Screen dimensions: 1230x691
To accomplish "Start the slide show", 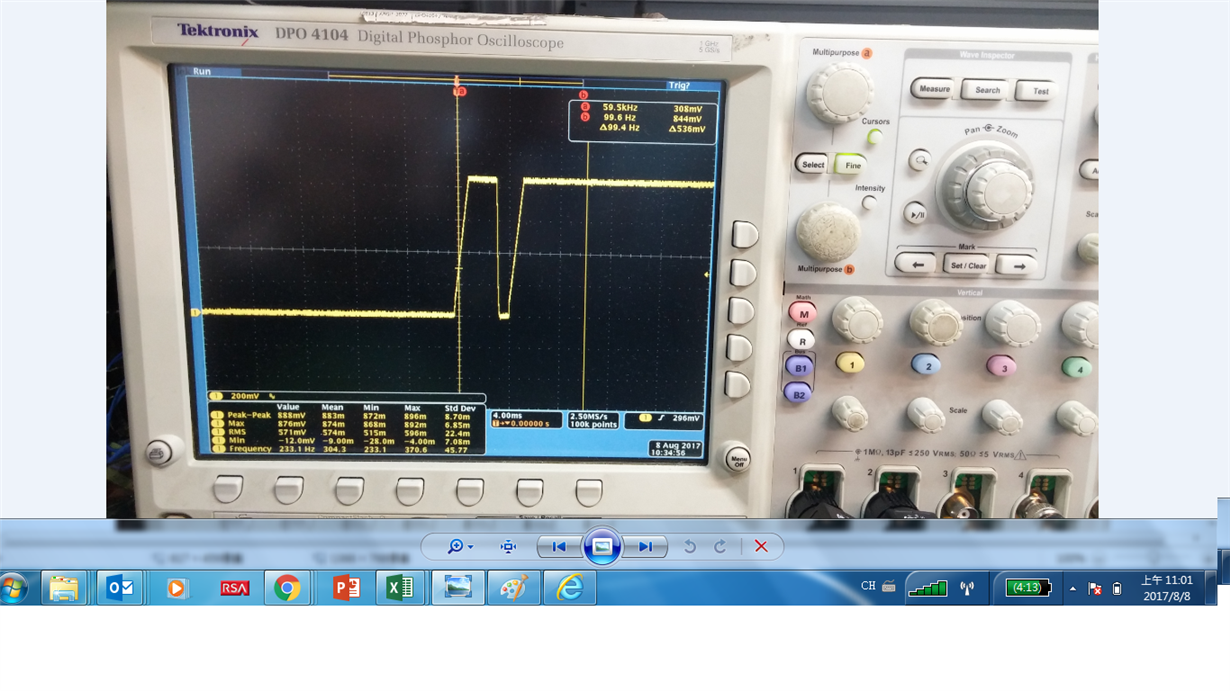I will (602, 546).
